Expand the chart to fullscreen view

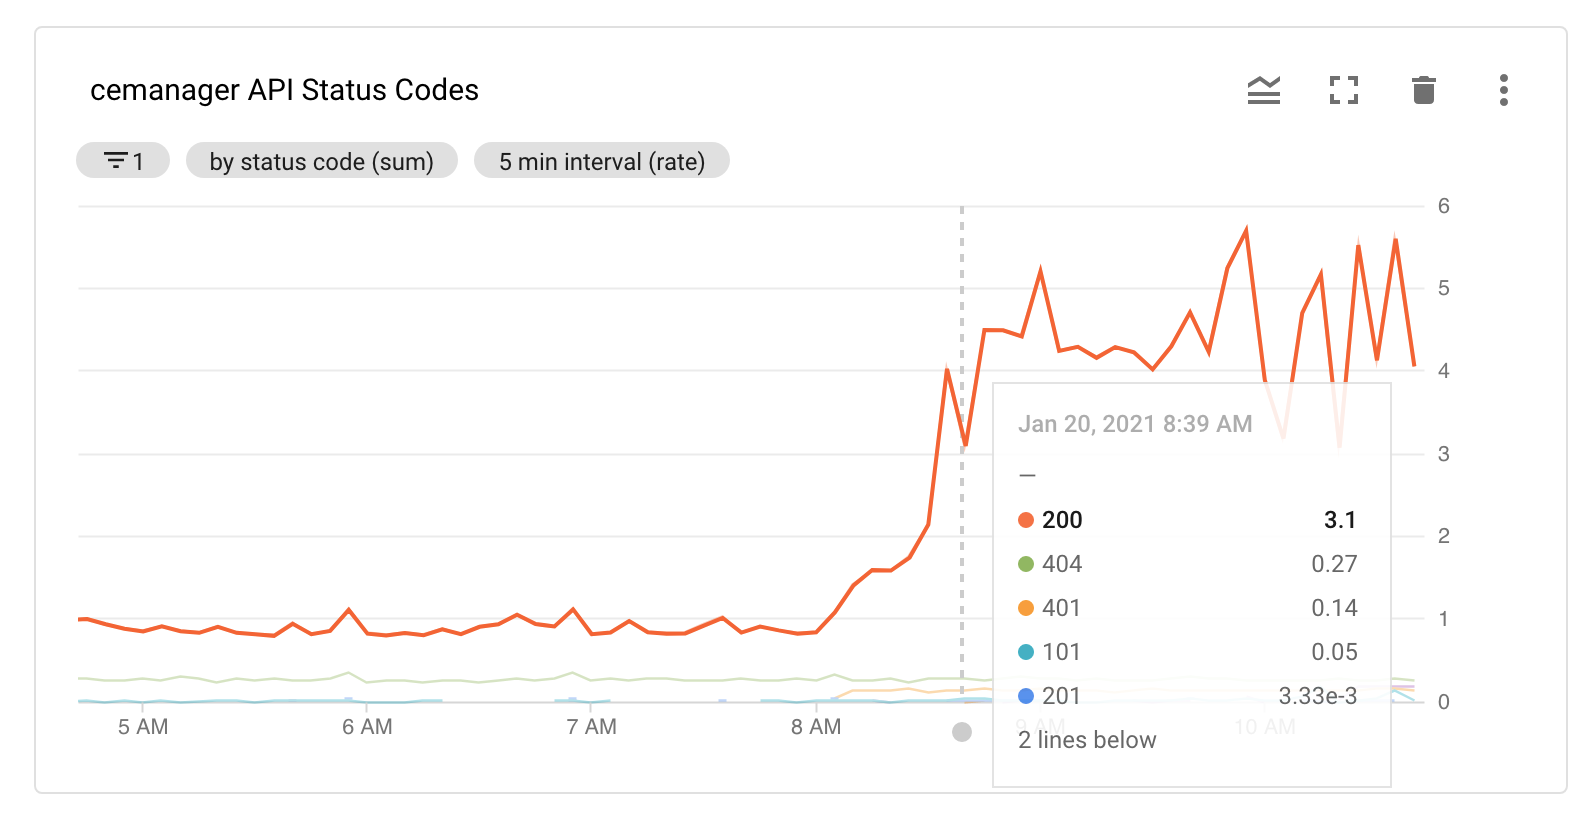click(x=1344, y=90)
